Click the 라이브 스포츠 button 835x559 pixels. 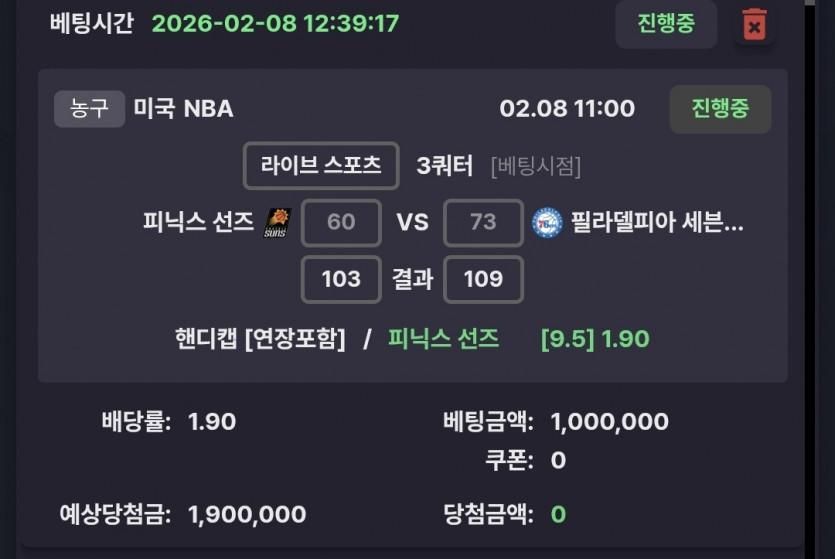click(321, 166)
